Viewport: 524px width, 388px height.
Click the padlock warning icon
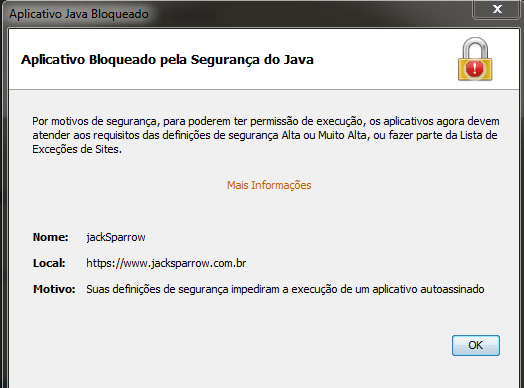(475, 59)
